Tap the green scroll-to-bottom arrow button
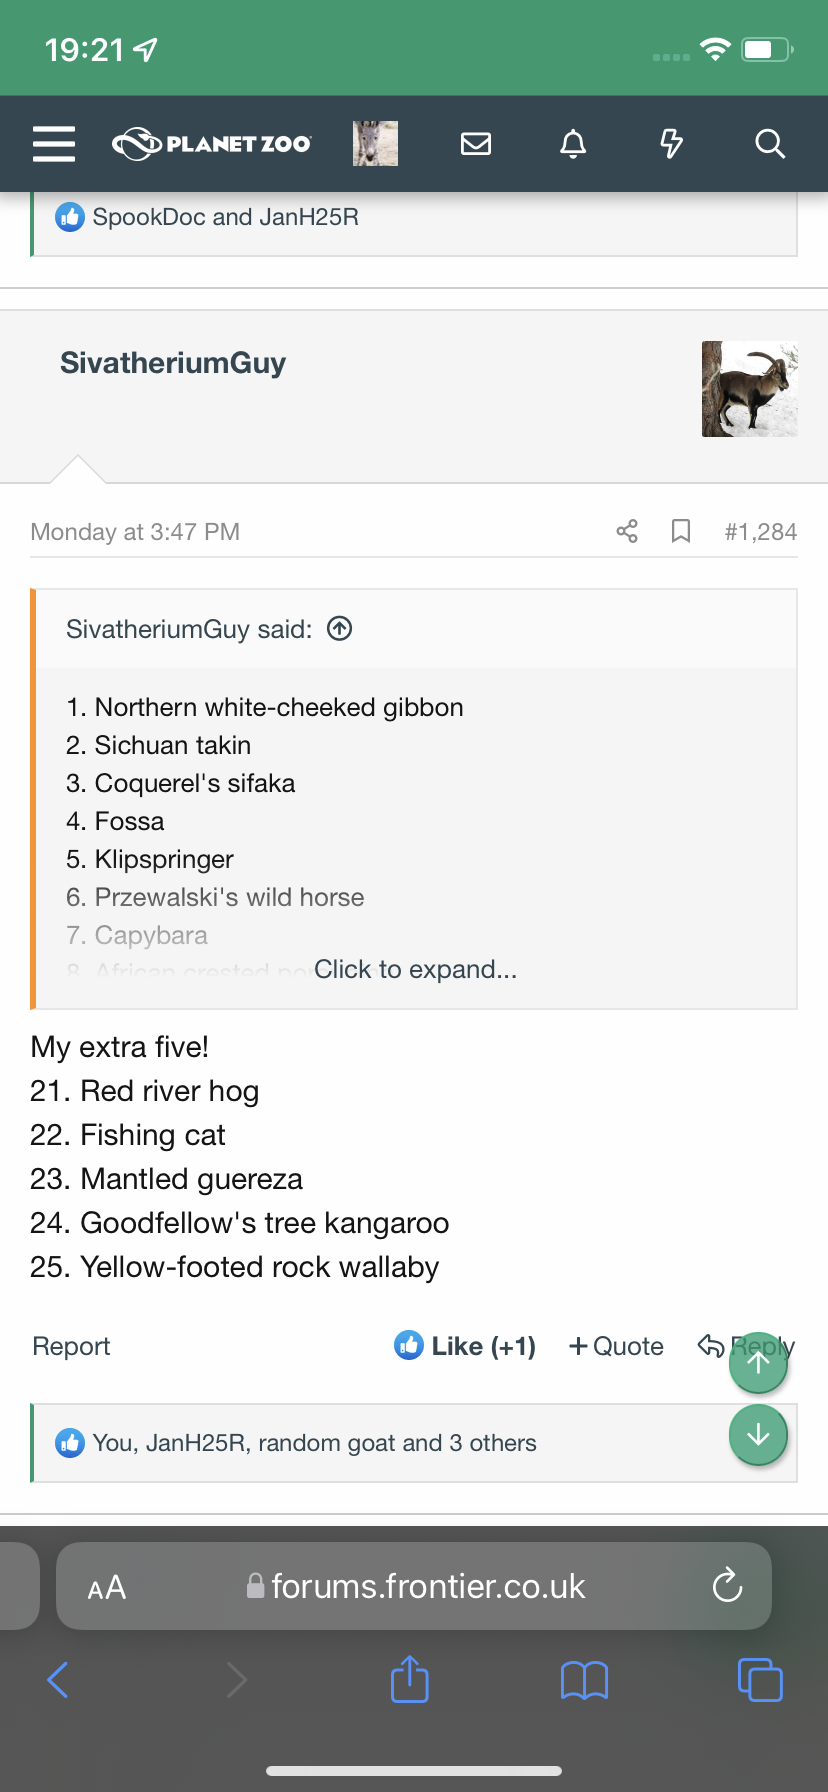Viewport: 828px width, 1792px height. pyautogui.click(x=759, y=1436)
